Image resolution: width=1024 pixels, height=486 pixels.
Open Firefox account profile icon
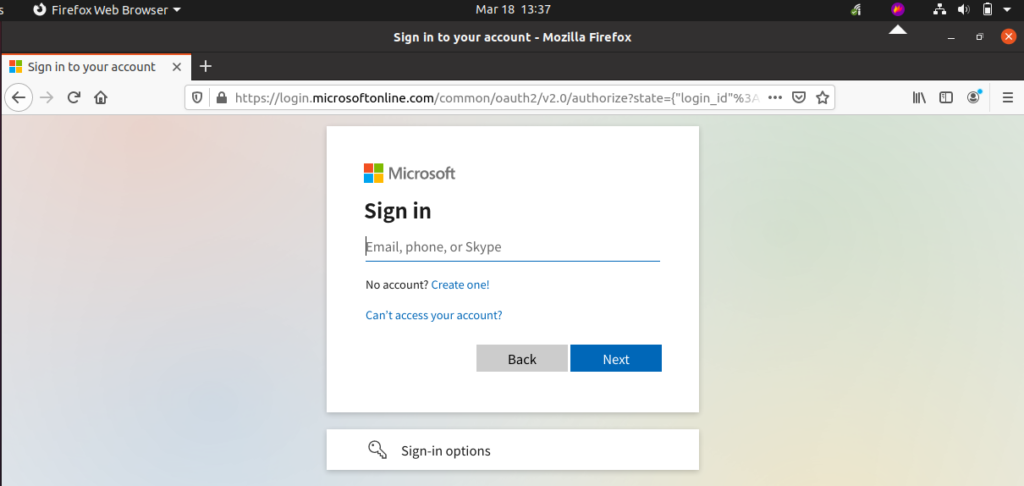(974, 98)
